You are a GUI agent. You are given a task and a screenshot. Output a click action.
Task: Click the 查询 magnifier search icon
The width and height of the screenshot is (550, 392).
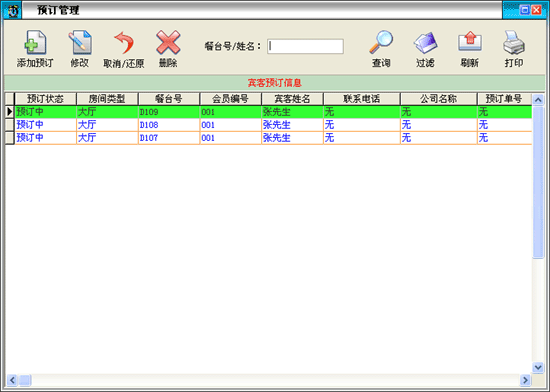[x=381, y=42]
